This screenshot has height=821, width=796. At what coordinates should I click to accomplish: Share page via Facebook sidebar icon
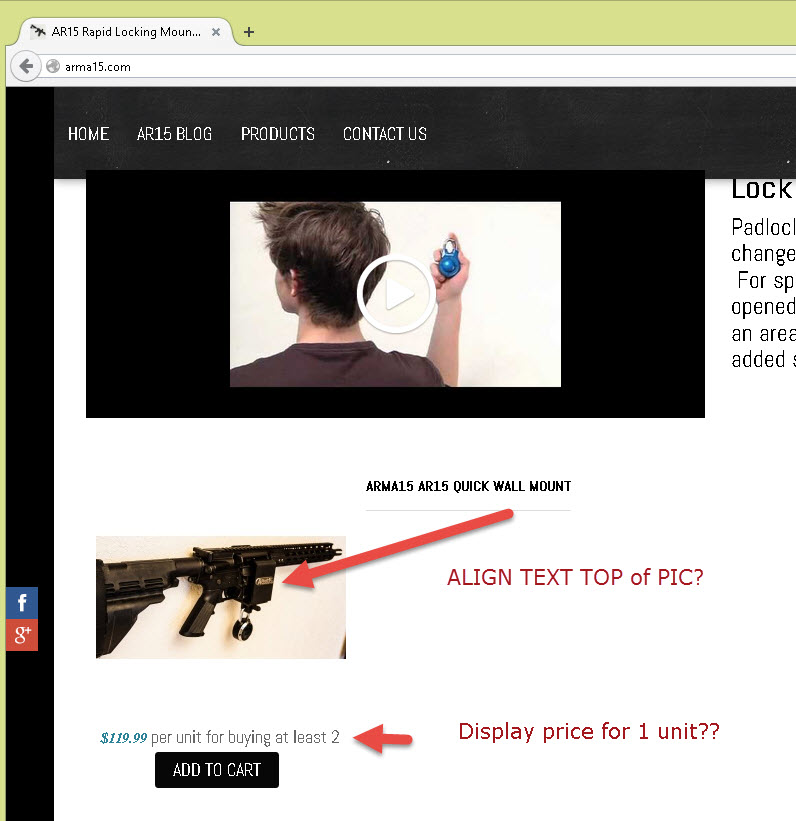click(22, 603)
